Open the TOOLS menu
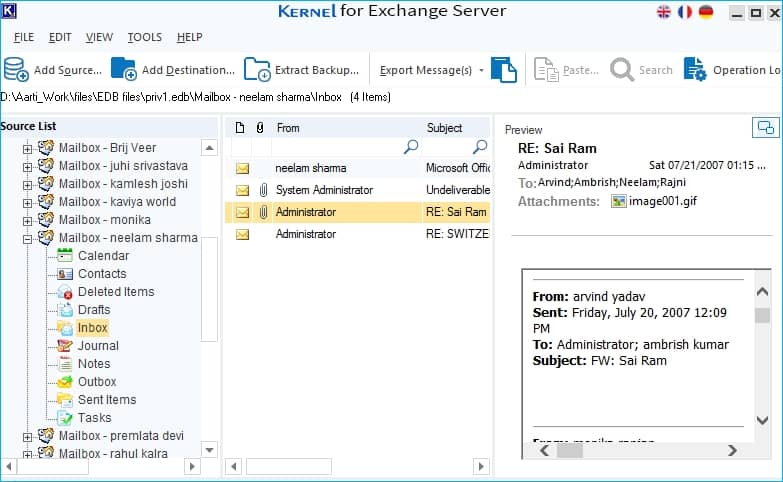 [145, 37]
